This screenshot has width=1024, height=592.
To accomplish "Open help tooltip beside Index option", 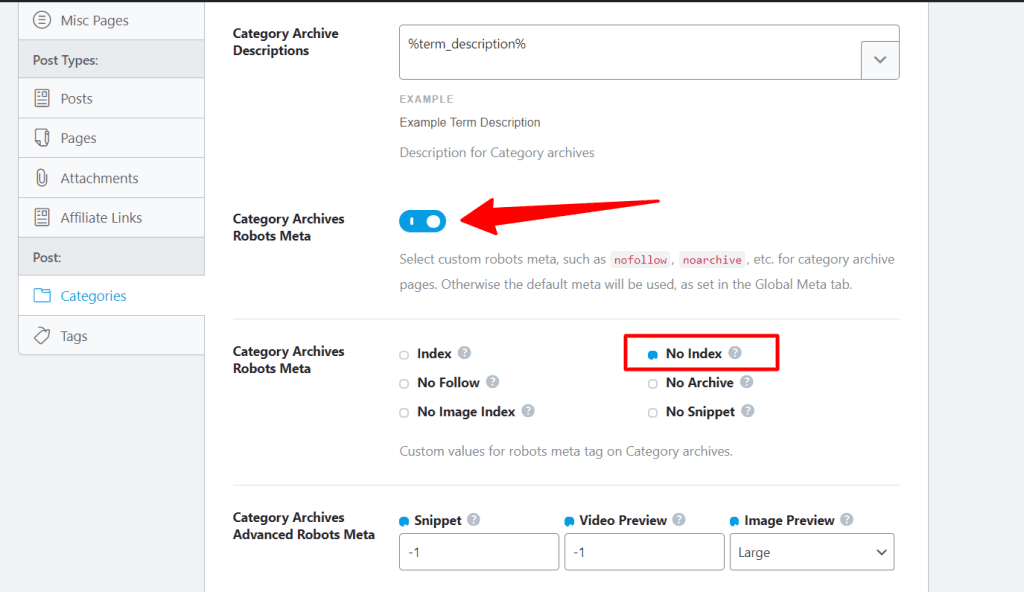I will [x=464, y=353].
